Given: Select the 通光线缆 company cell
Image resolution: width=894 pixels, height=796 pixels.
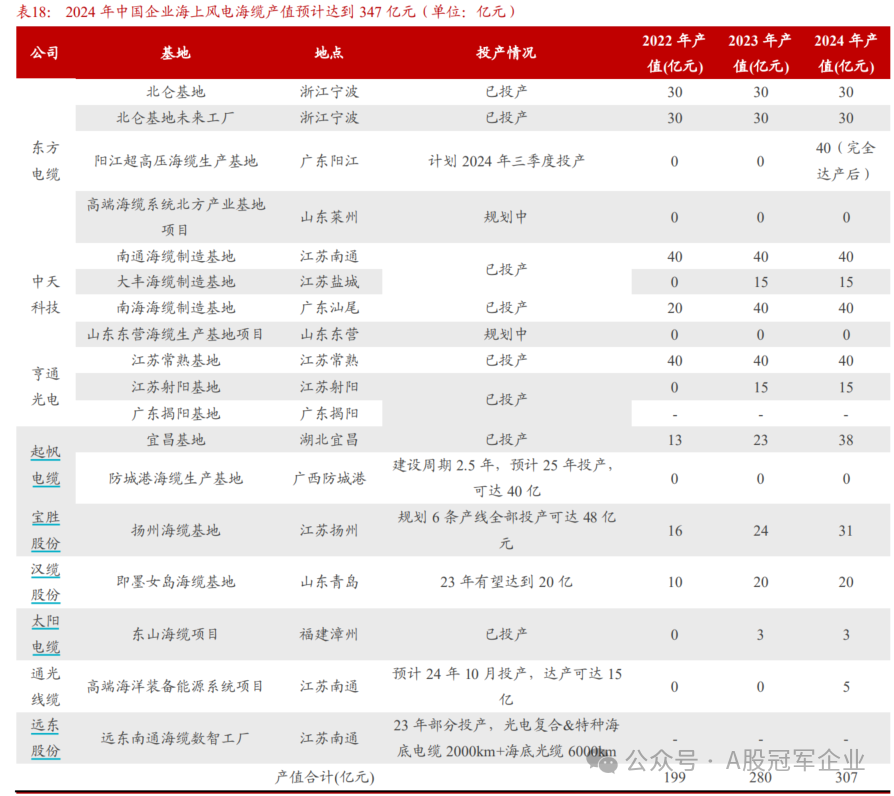Looking at the screenshot, I should [x=45, y=686].
